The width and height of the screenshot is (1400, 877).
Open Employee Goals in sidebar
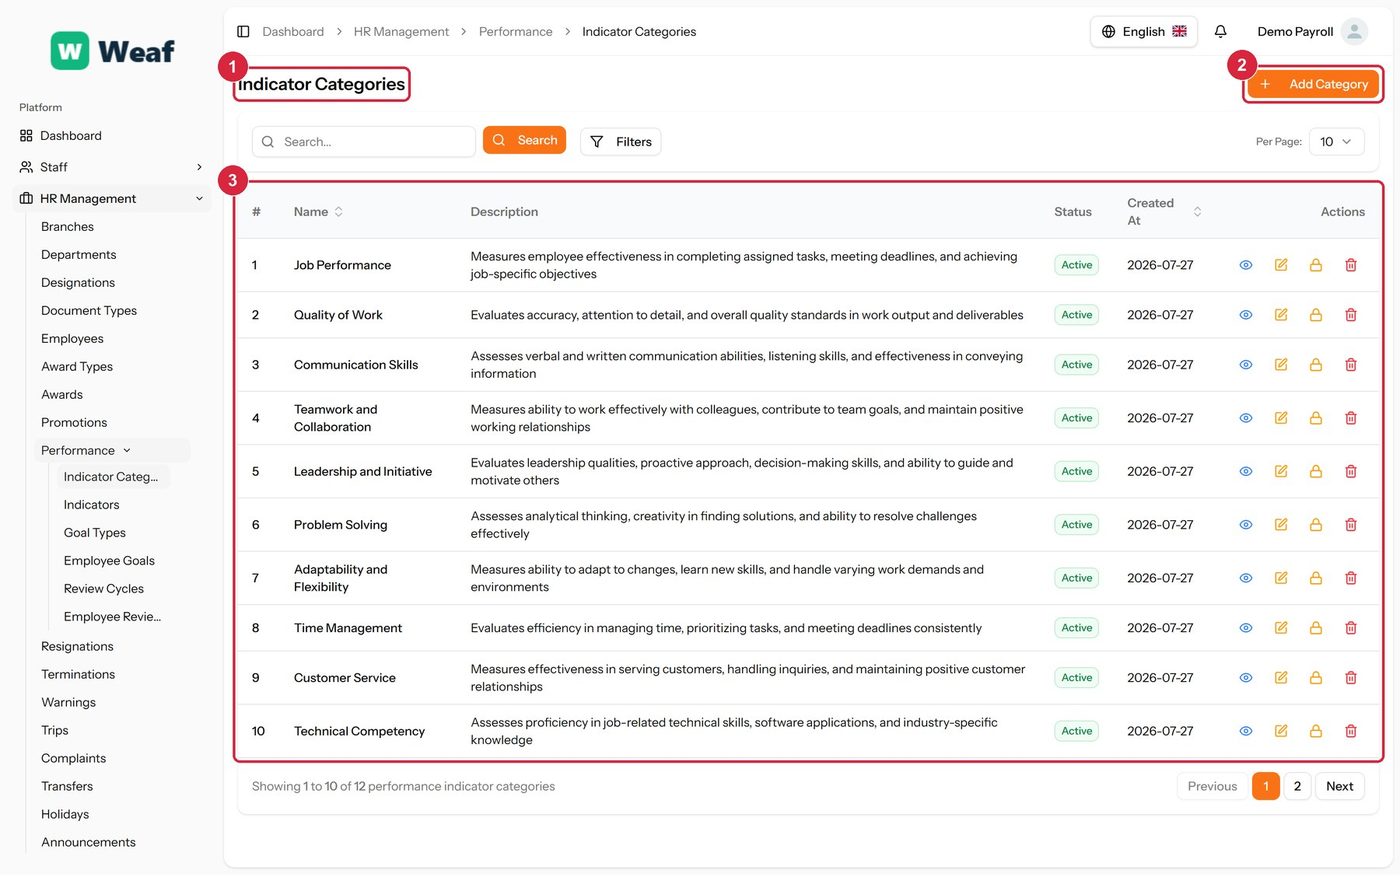click(109, 561)
